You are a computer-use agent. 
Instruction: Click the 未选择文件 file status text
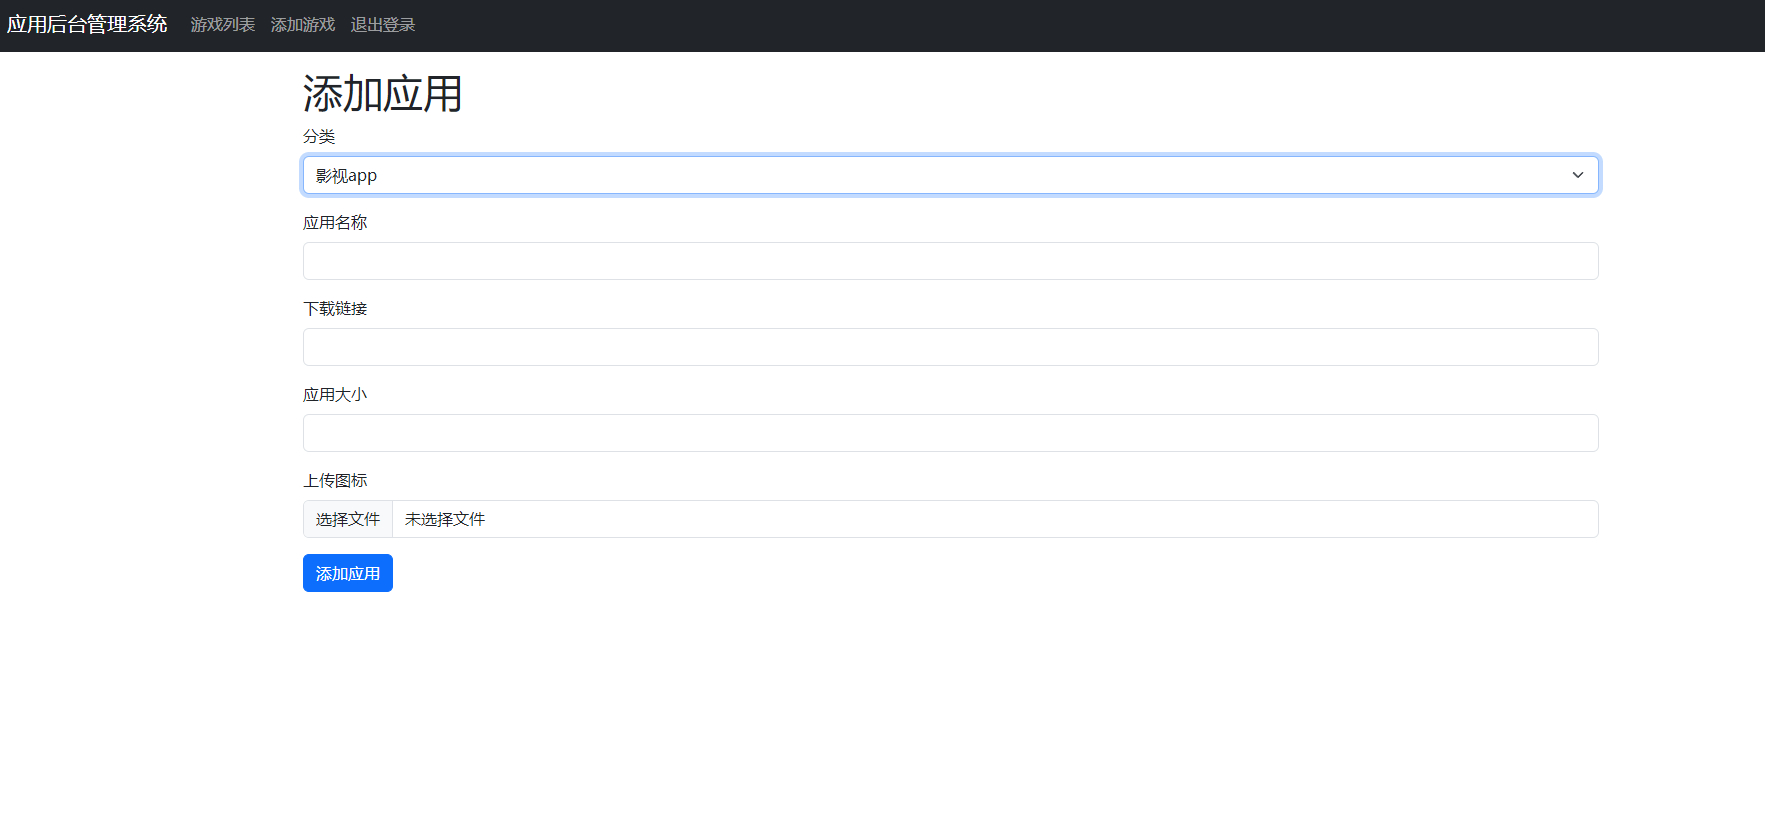445,519
